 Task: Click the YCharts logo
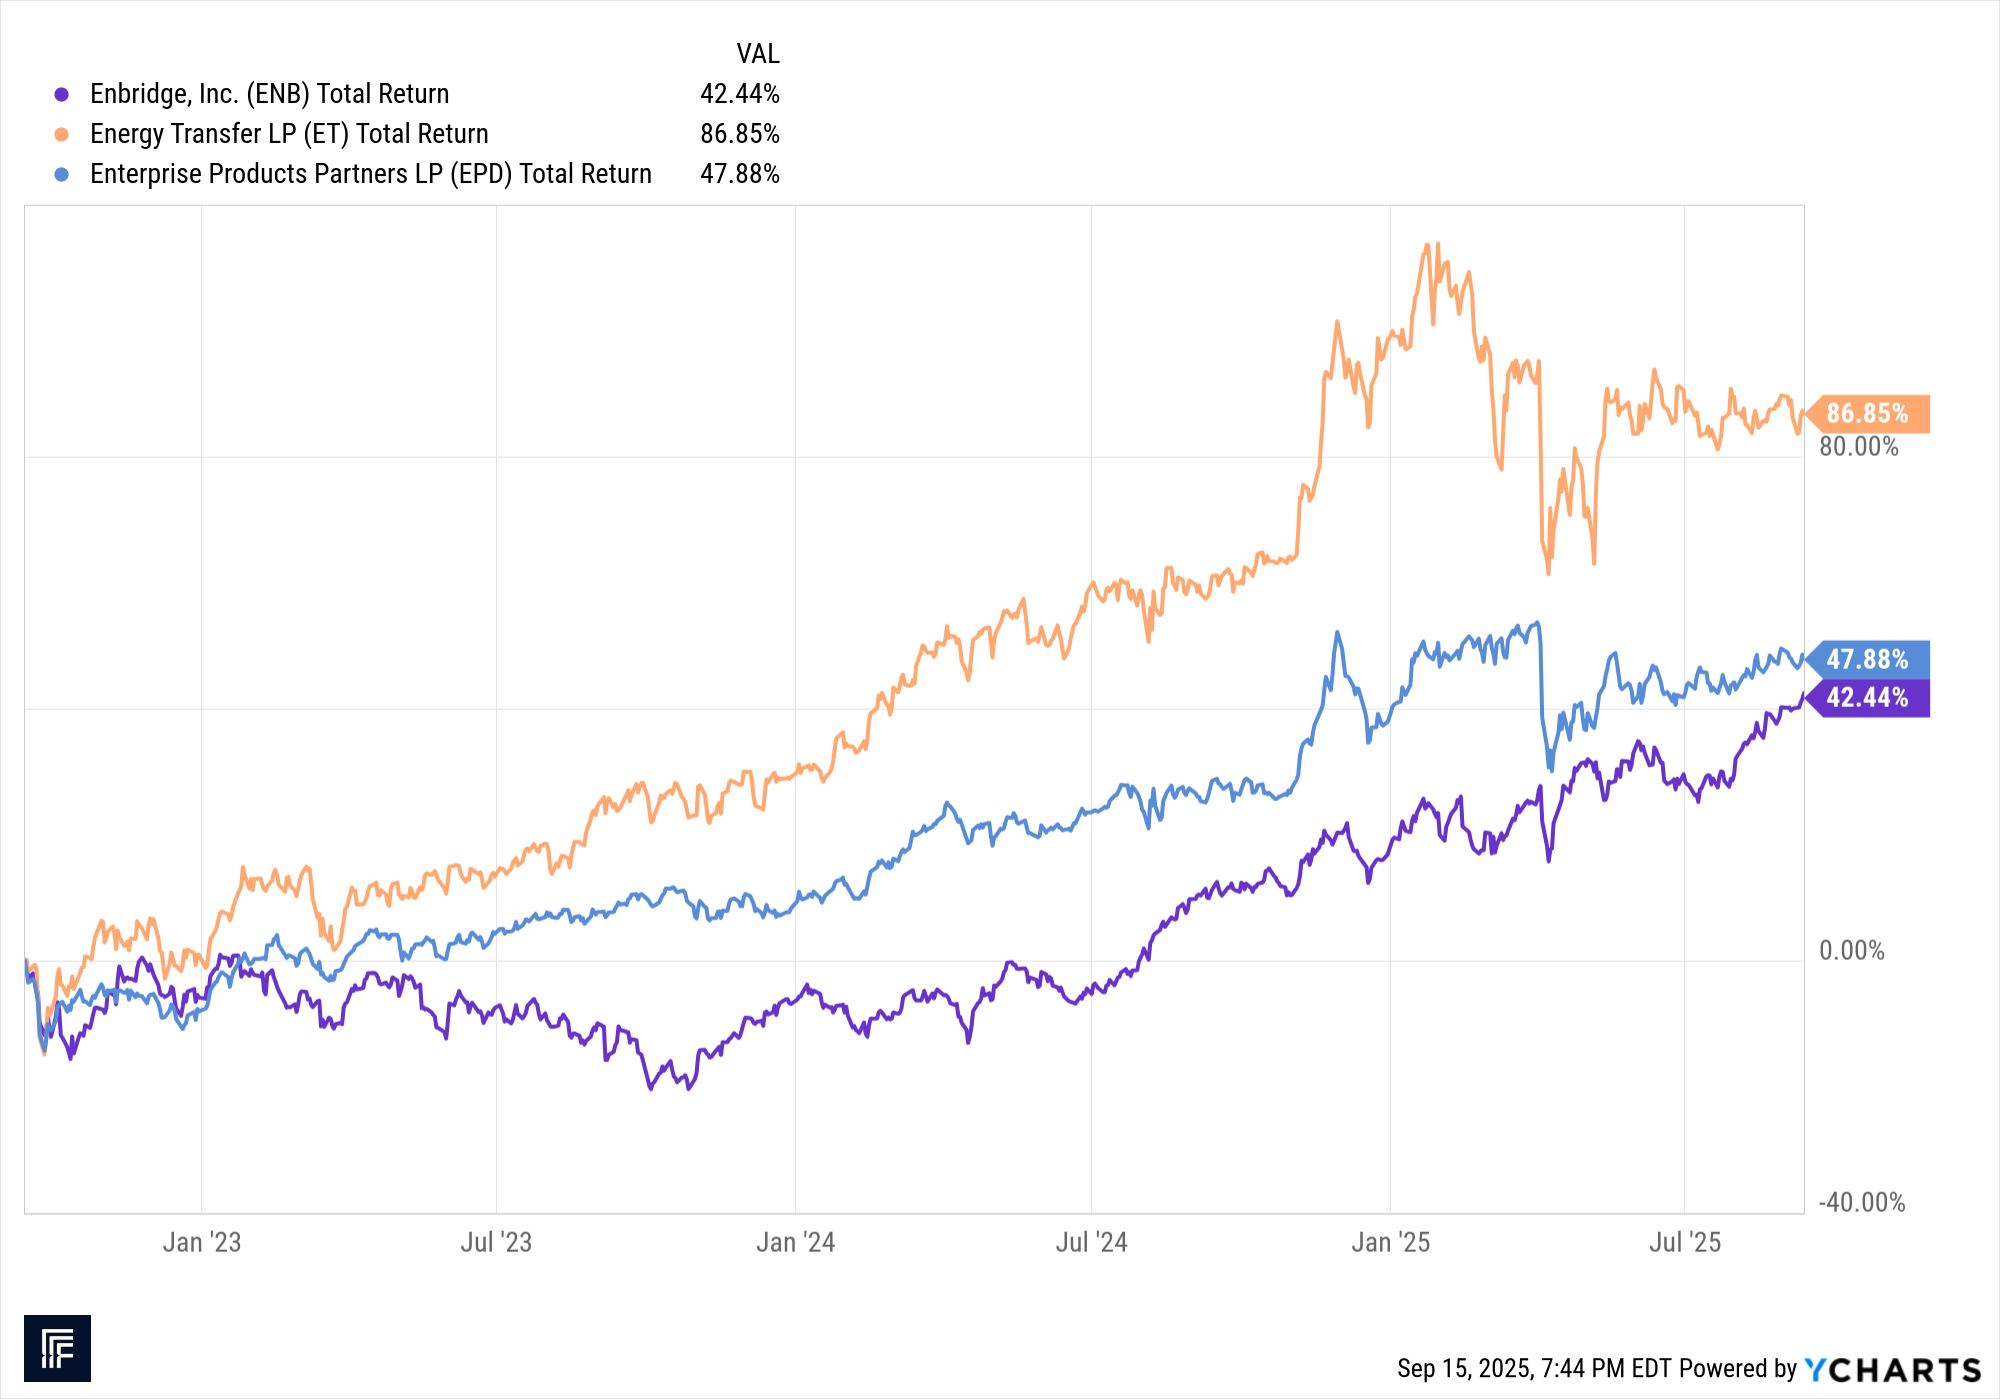point(1892,1369)
